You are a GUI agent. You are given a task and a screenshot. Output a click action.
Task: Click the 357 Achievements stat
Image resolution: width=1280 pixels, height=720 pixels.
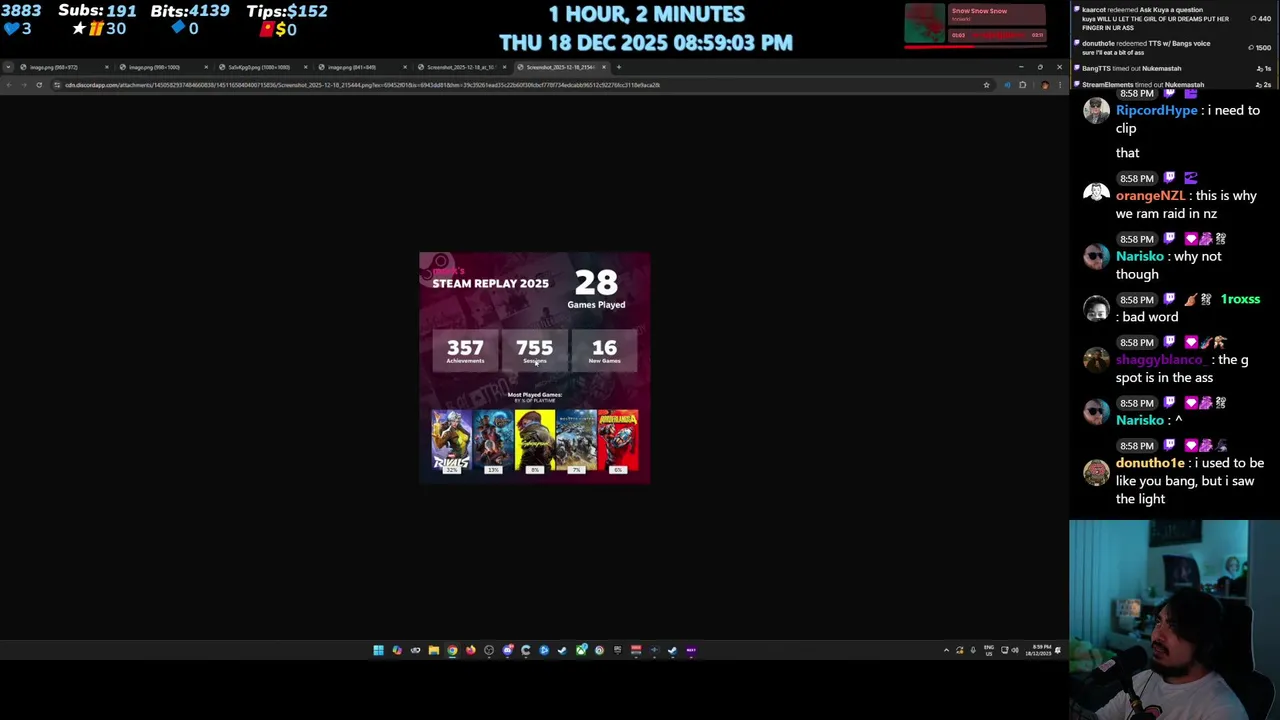[x=465, y=351]
